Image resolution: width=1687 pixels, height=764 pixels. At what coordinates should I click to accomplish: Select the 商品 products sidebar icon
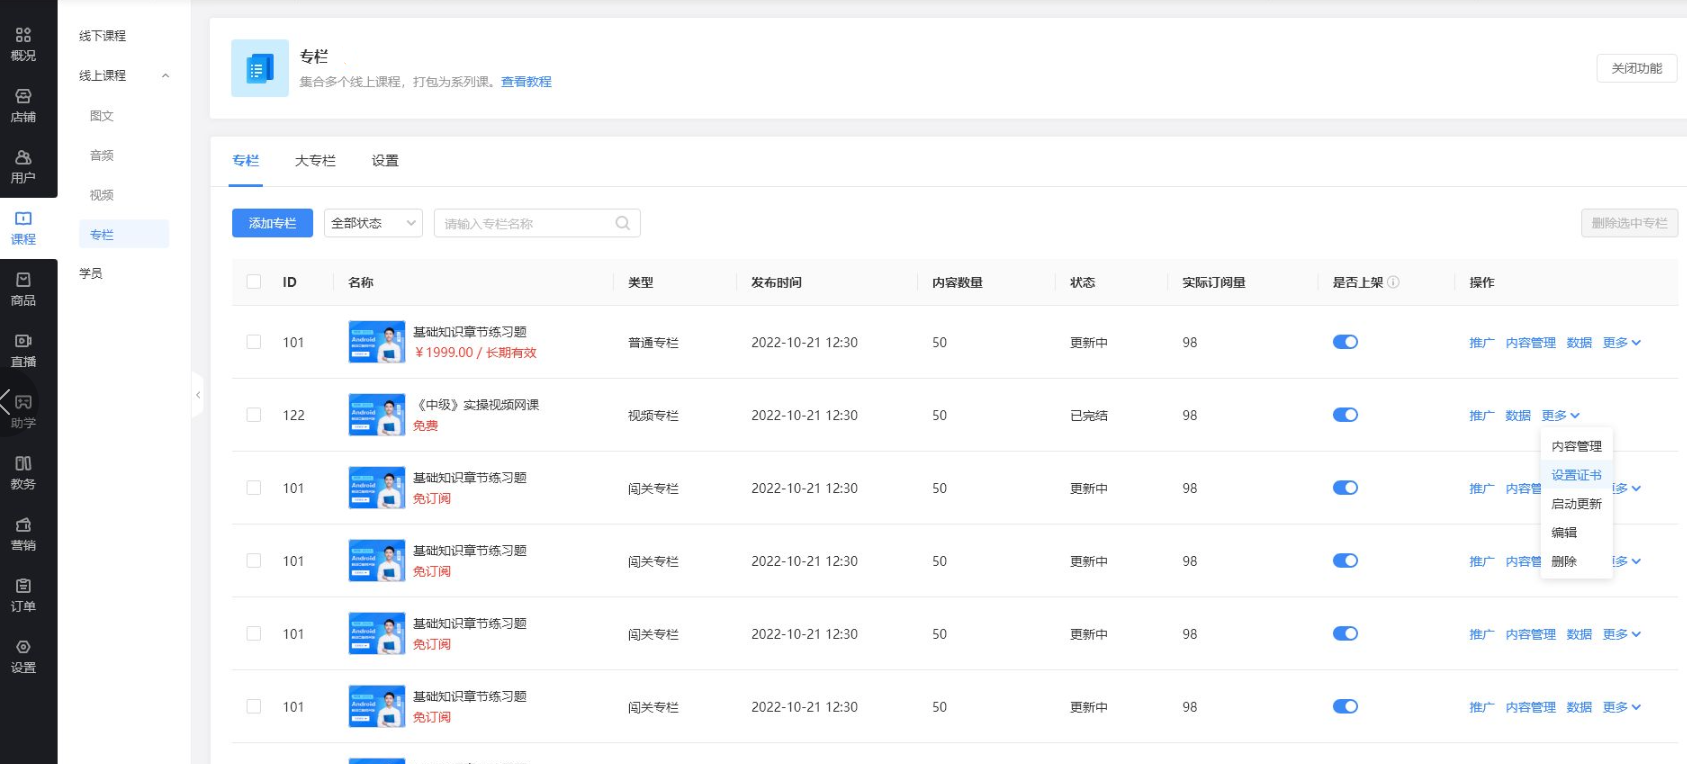click(23, 289)
